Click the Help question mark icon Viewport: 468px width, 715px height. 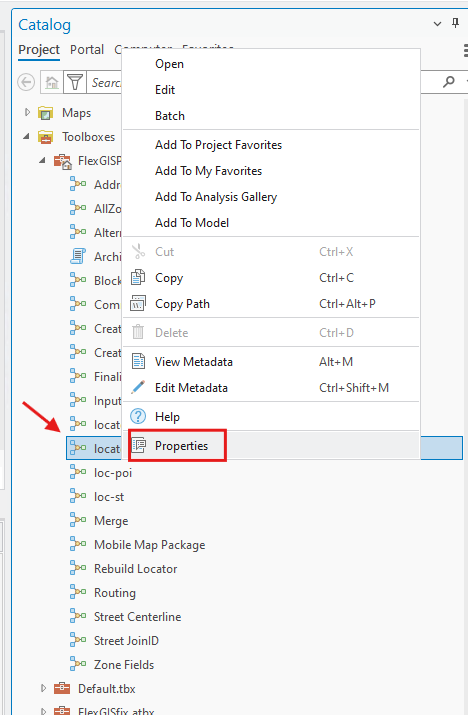coord(138,416)
